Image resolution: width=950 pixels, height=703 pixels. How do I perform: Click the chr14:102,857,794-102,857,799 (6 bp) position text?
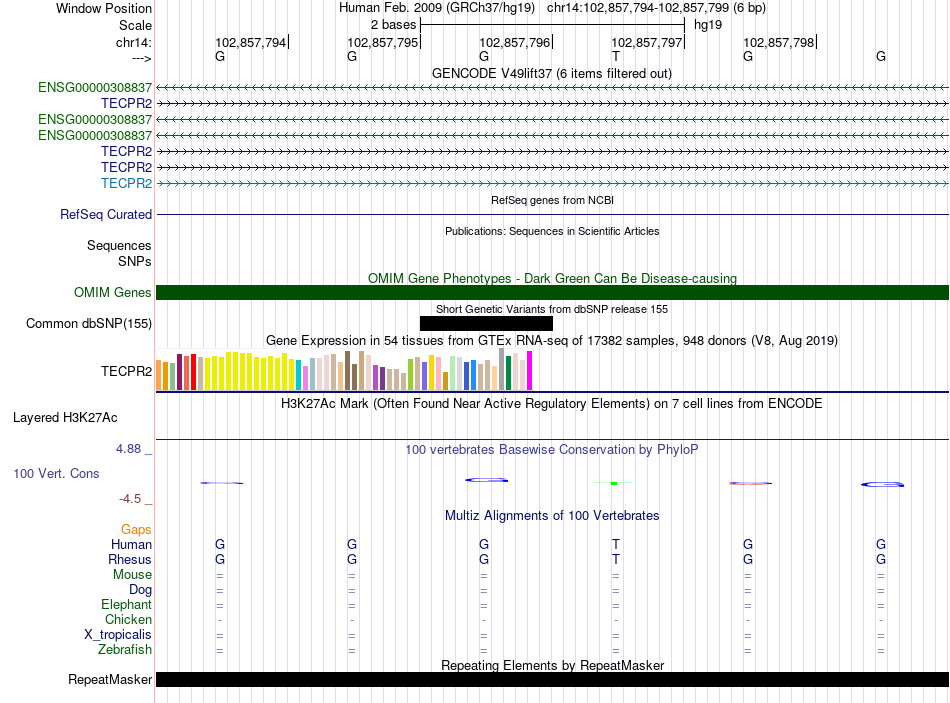(656, 8)
